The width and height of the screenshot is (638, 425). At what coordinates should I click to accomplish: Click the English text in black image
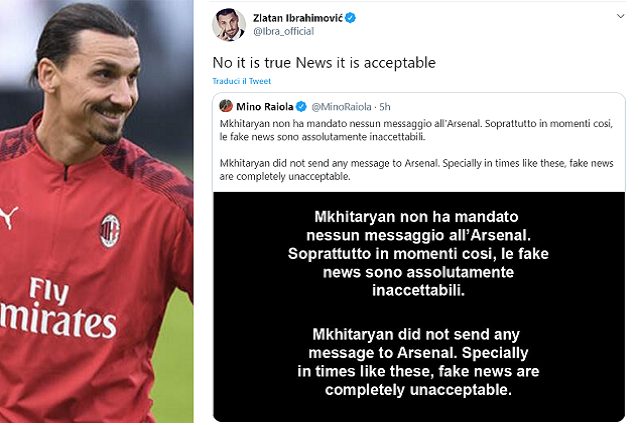(x=418, y=362)
